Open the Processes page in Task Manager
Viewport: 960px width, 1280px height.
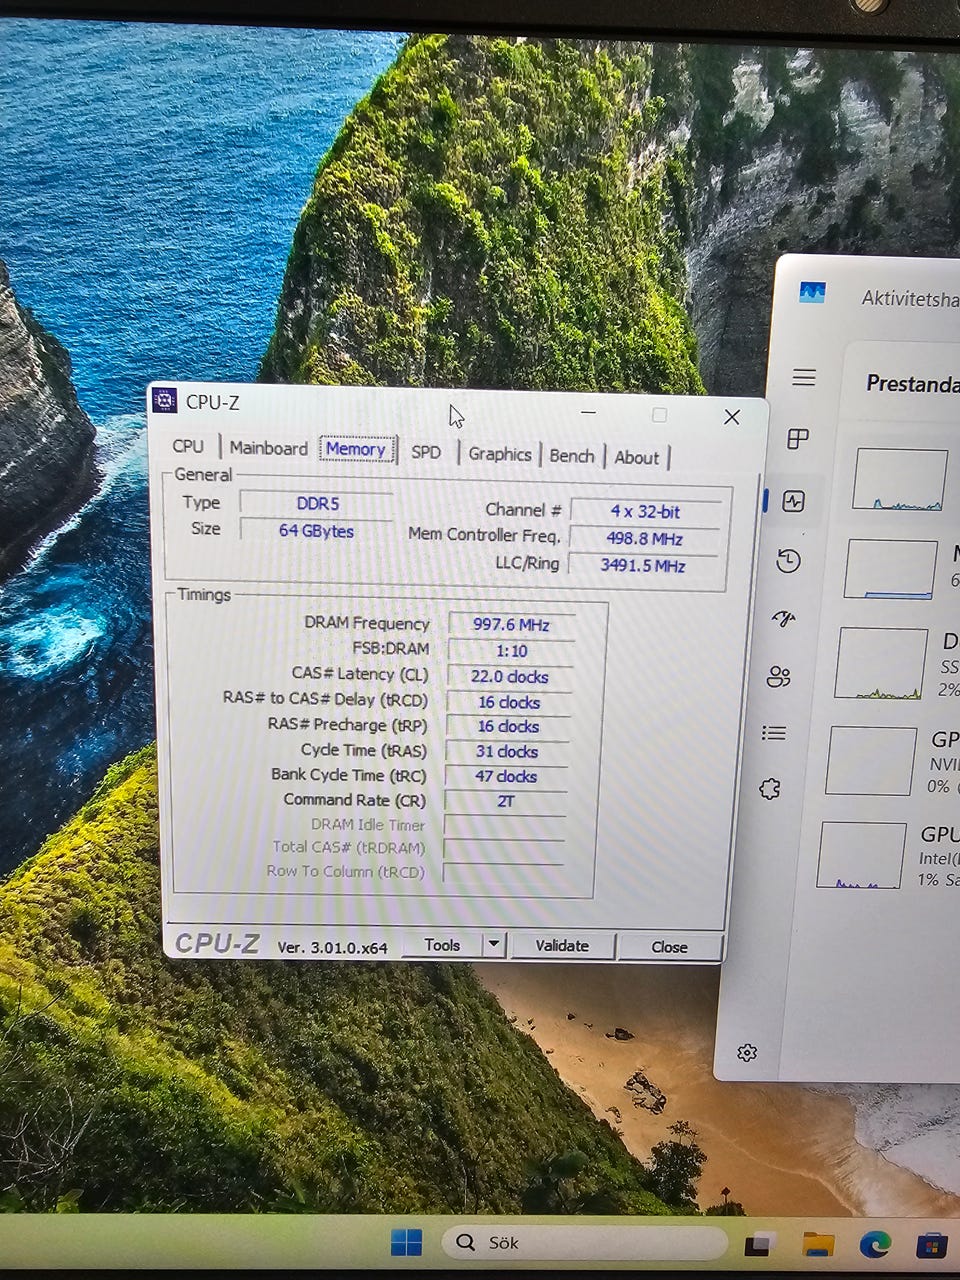pos(798,439)
